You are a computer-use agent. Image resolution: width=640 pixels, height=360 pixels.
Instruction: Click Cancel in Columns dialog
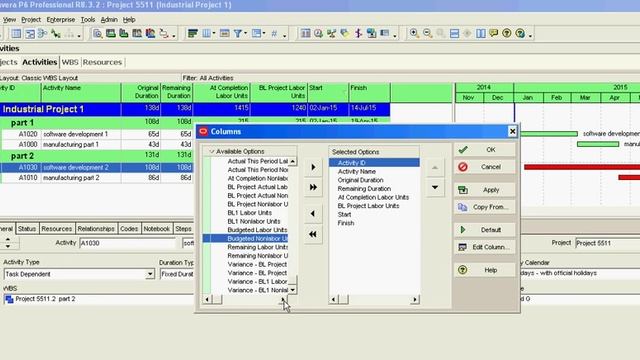(484, 167)
